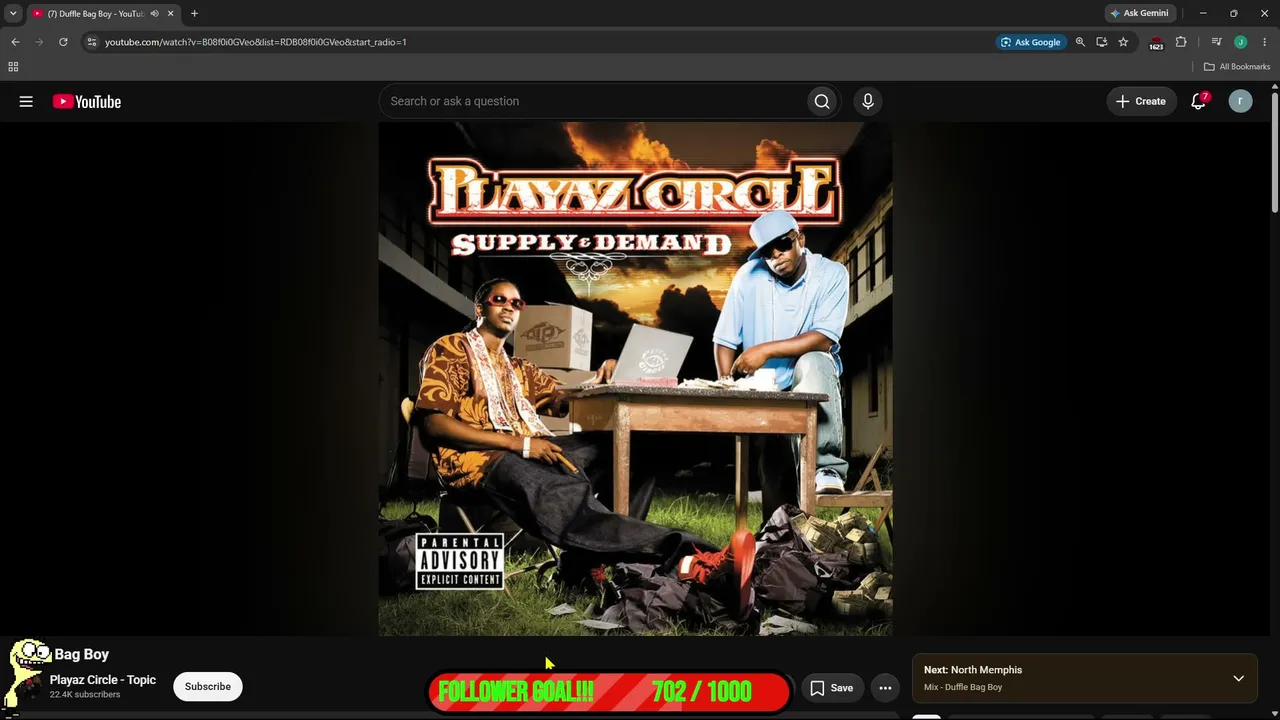Viewport: 1280px width, 720px height.
Task: Open the Chrome apps grid shortcut
Action: point(13,67)
